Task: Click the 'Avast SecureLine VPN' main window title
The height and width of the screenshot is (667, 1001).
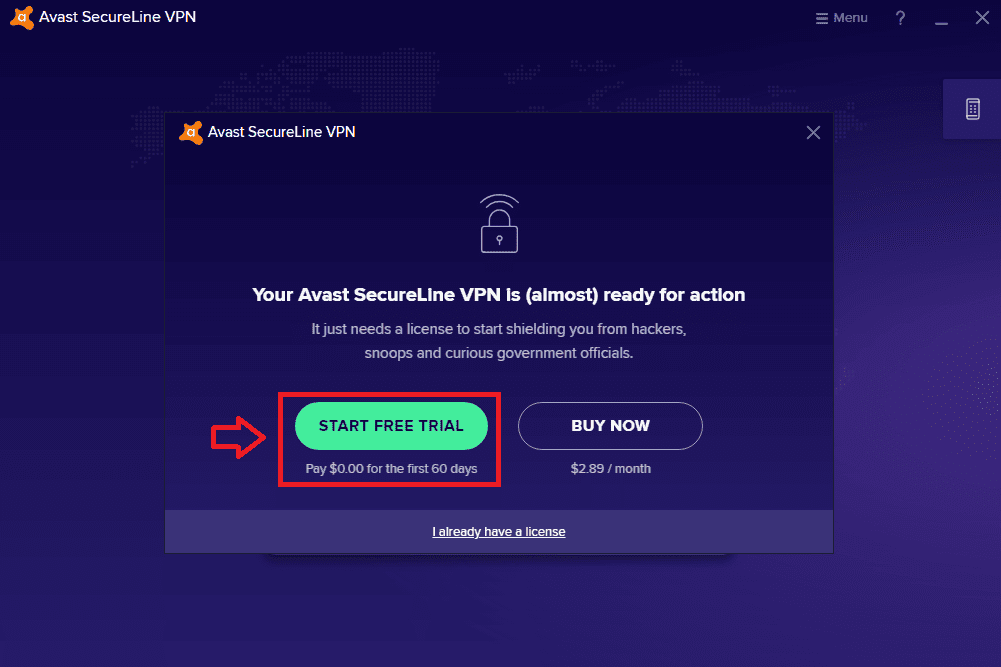Action: (117, 17)
